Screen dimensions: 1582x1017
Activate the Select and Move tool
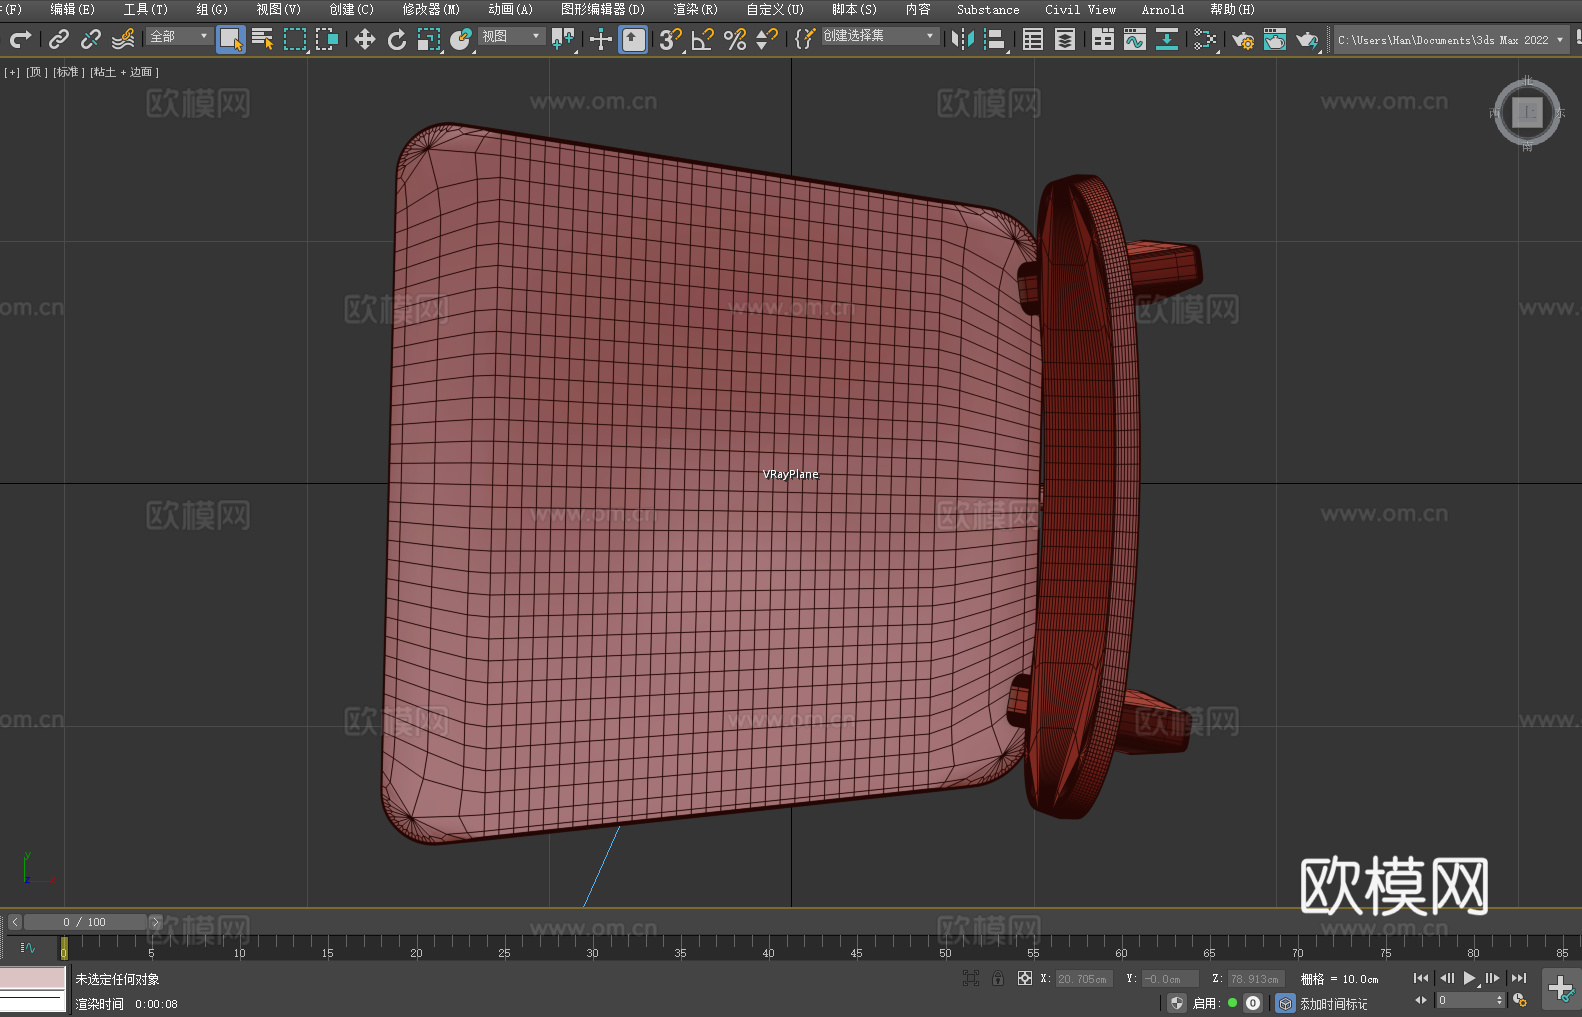365,39
